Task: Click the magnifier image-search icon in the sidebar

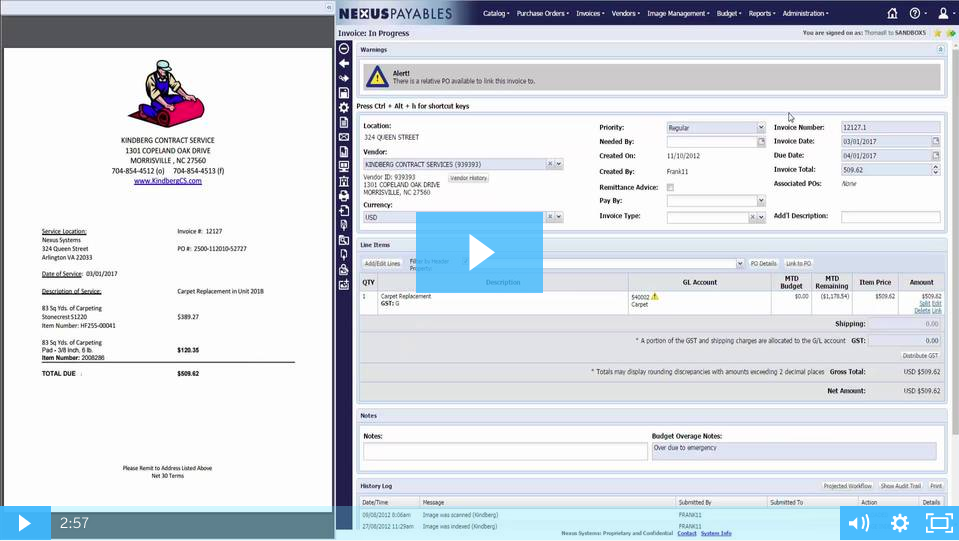Action: [x=344, y=240]
